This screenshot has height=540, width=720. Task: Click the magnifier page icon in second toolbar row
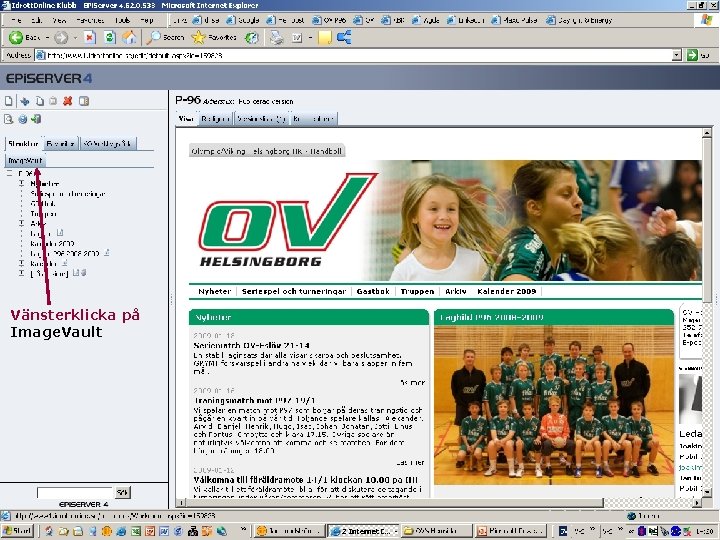click(x=8, y=119)
